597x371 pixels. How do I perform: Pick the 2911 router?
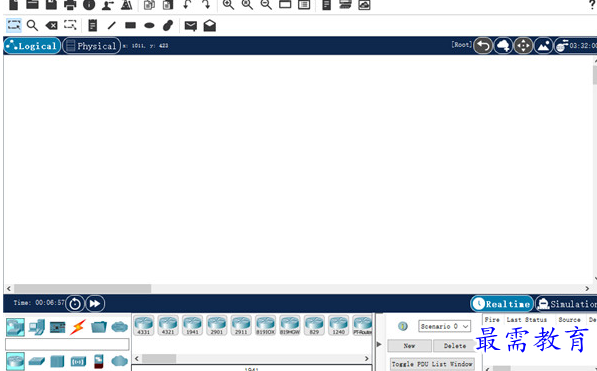click(241, 325)
